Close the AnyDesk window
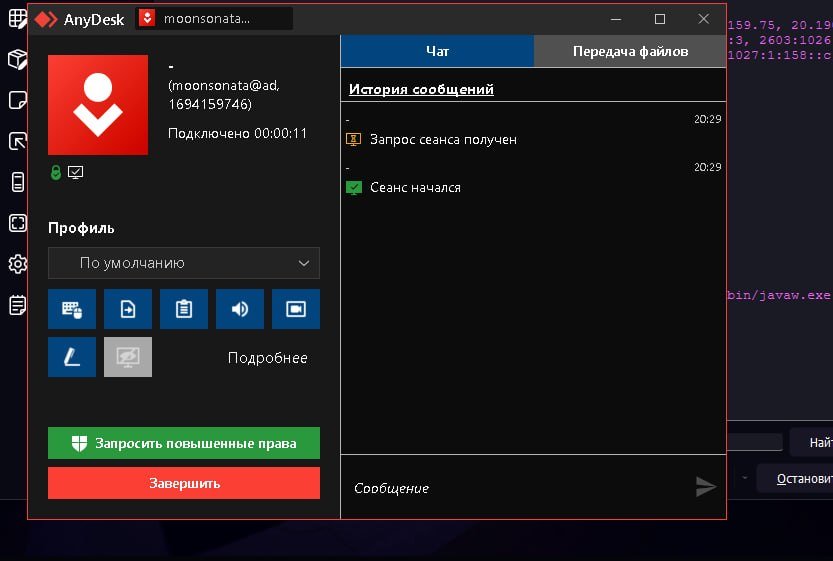 [x=703, y=19]
